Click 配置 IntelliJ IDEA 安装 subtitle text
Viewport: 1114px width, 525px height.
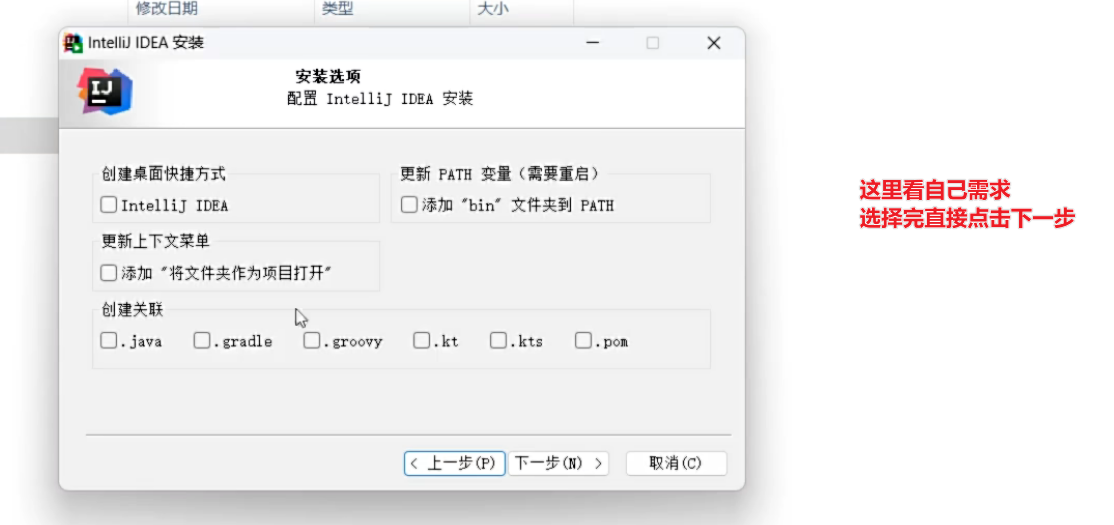[x=380, y=99]
